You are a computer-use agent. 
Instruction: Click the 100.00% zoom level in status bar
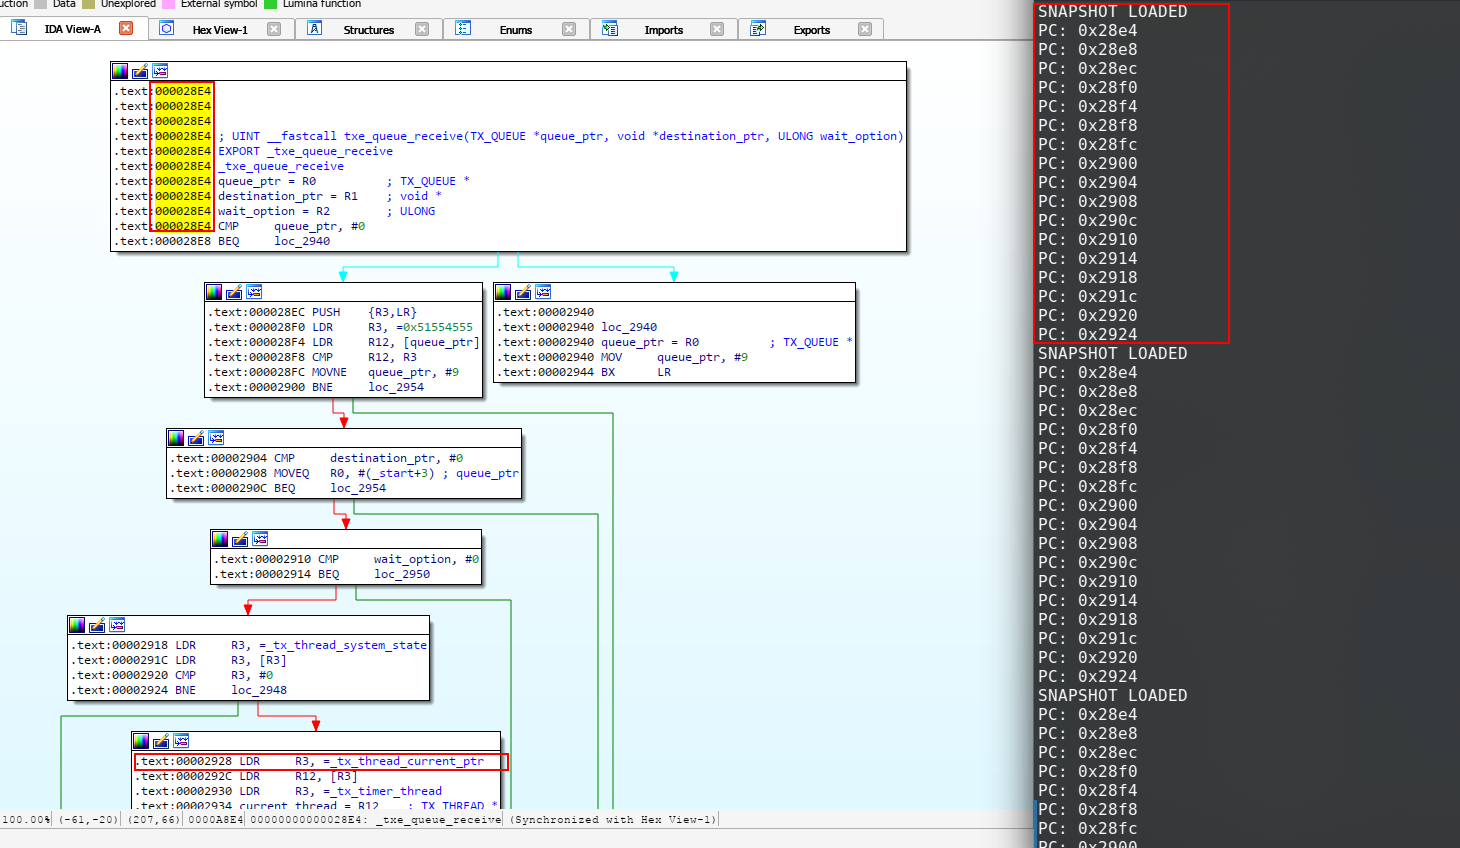(26, 820)
